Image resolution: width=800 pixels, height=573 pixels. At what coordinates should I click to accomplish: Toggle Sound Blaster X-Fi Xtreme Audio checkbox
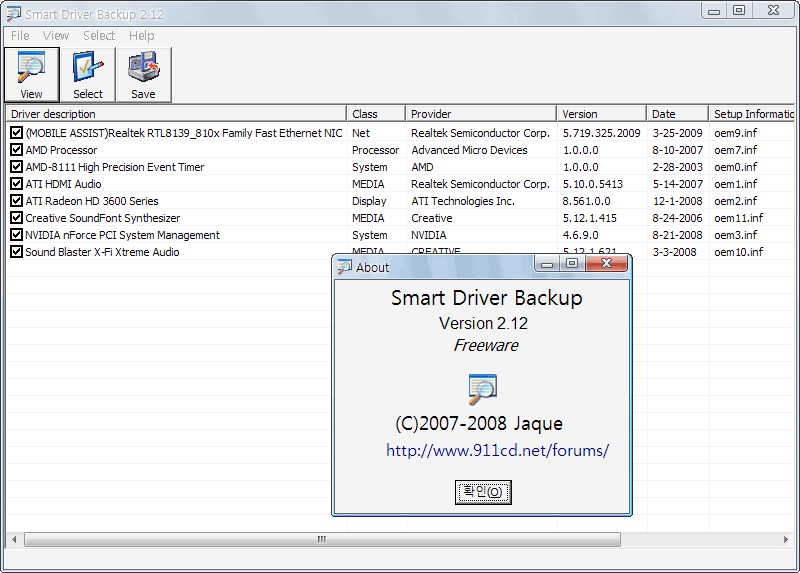tap(16, 252)
